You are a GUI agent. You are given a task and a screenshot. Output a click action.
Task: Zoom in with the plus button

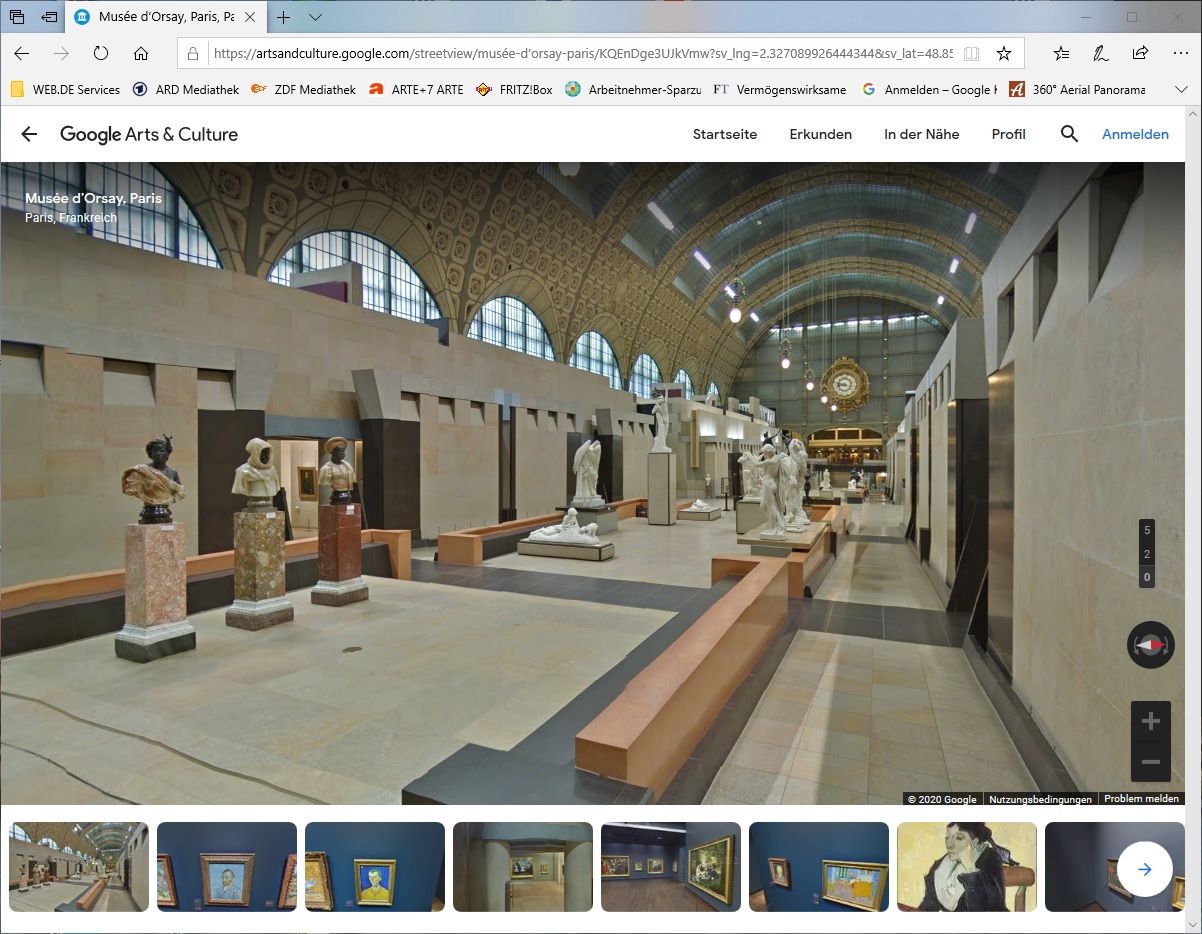(x=1150, y=721)
